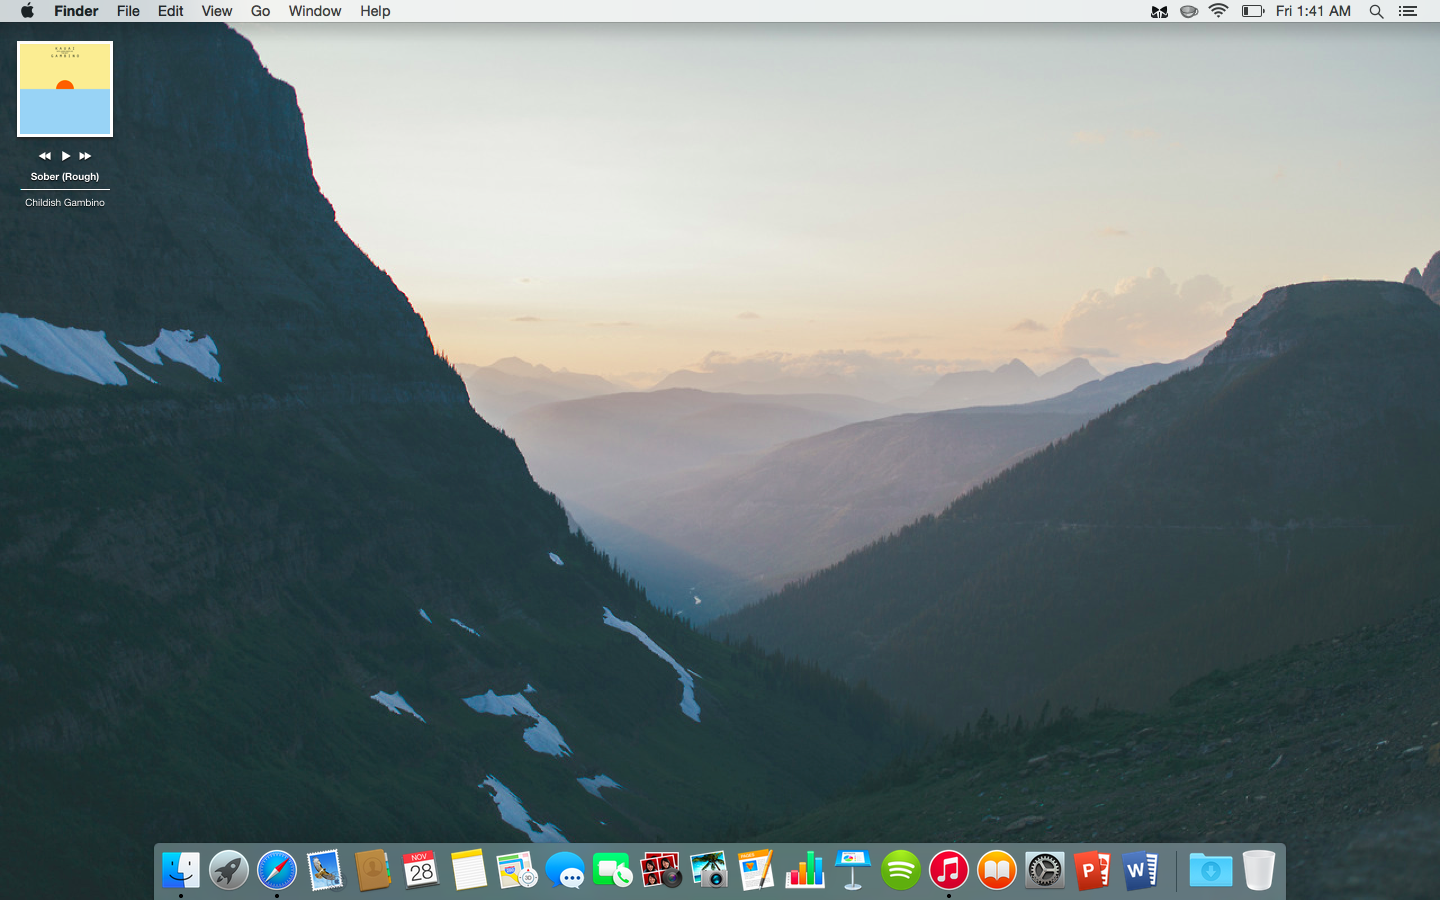Click the coffee cup menu bar icon

(x=1189, y=11)
